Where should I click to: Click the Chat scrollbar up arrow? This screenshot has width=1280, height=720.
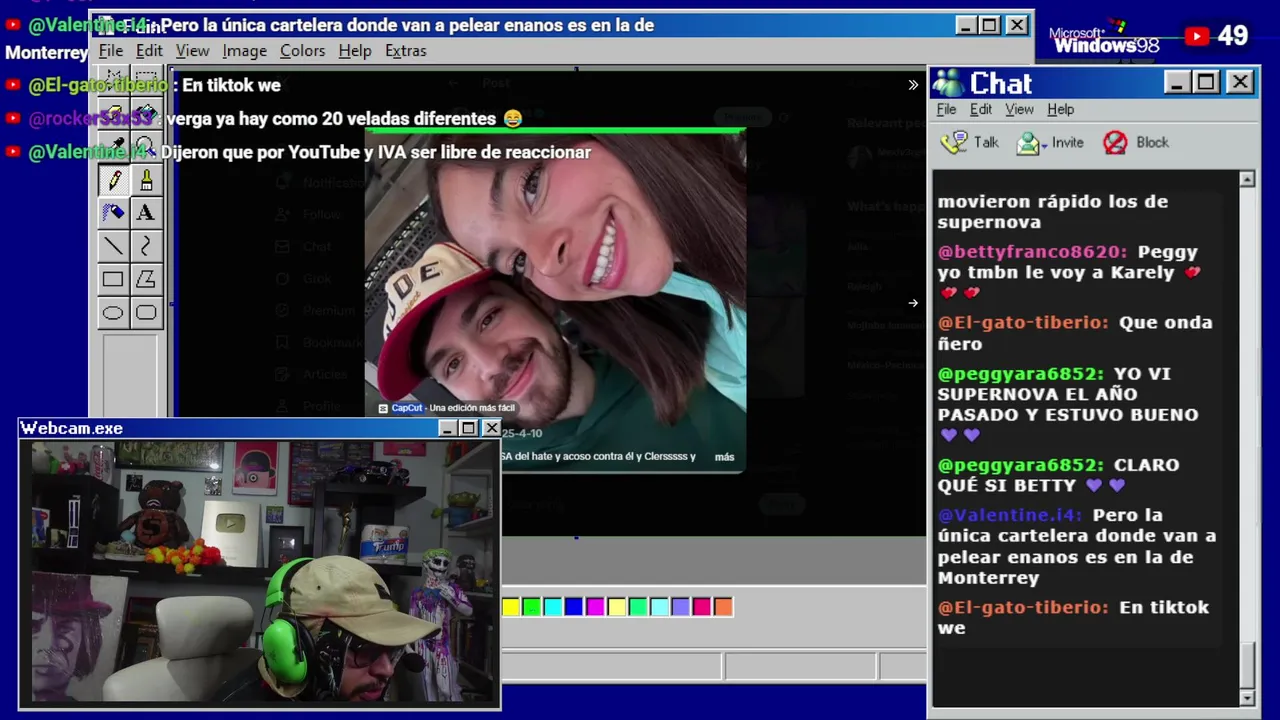pos(1247,179)
